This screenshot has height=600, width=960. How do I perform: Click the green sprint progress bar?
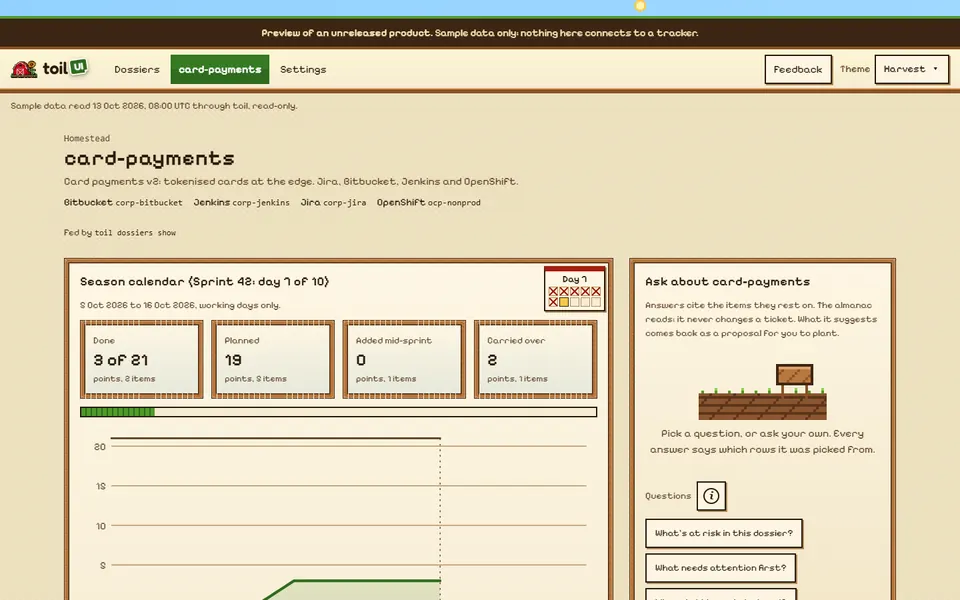[x=339, y=412]
